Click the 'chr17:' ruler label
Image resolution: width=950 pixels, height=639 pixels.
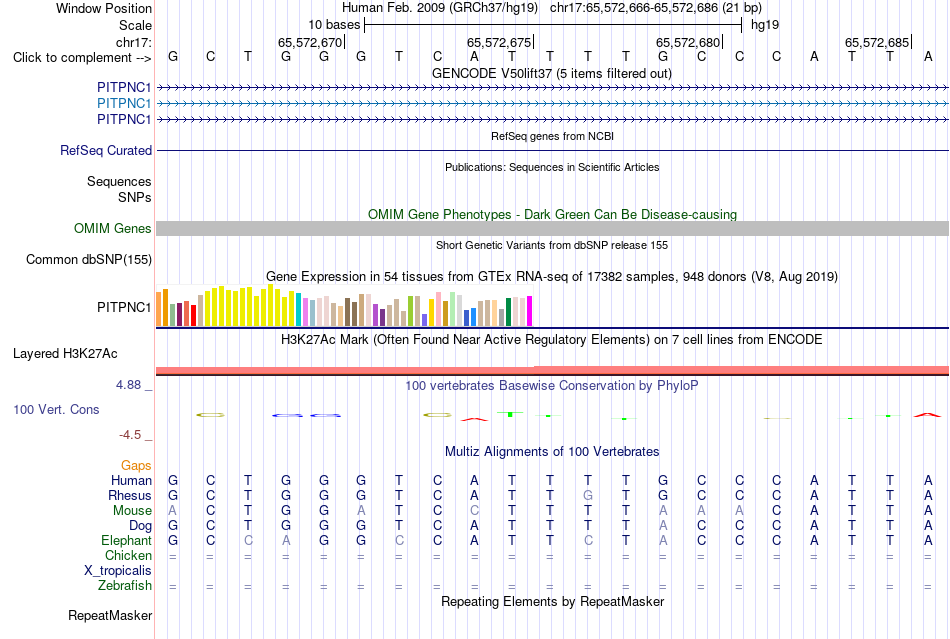[x=134, y=42]
